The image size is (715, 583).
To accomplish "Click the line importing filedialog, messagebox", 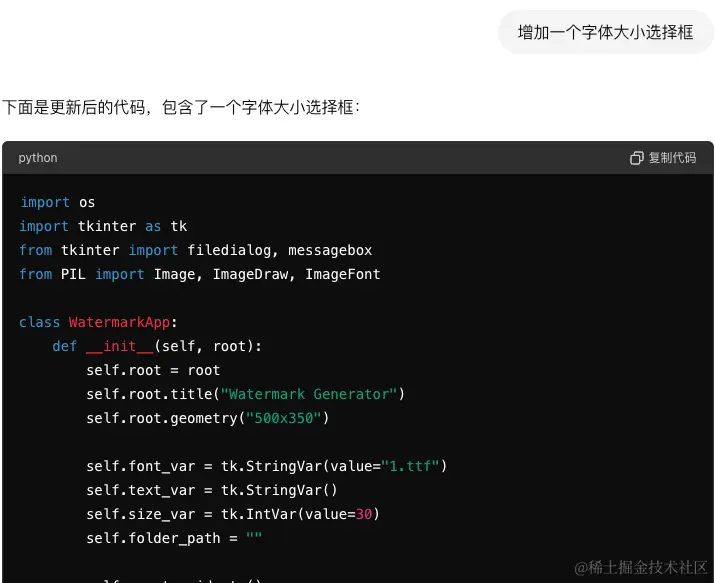I will (x=196, y=250).
